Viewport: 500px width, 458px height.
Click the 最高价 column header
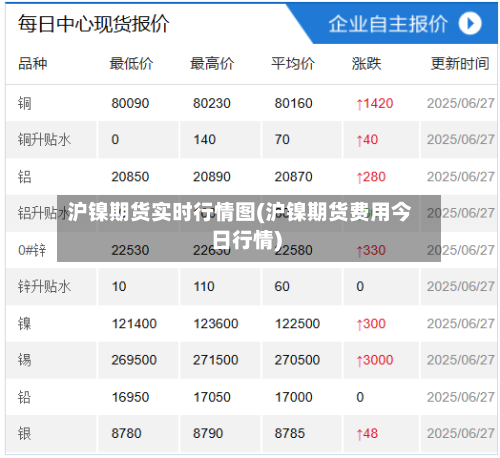coord(212,64)
